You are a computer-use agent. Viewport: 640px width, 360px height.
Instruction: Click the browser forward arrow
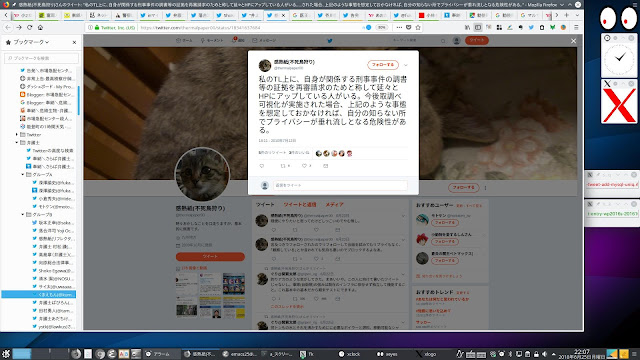(x=19, y=27)
